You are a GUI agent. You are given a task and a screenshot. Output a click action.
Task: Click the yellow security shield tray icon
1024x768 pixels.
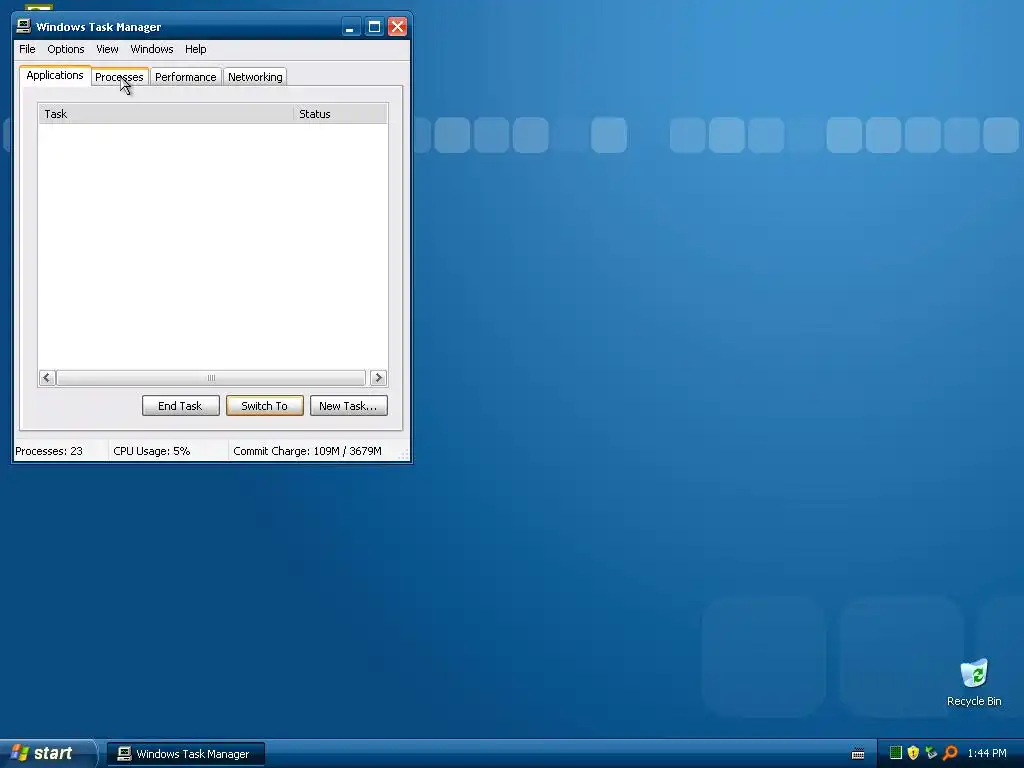[x=913, y=753]
